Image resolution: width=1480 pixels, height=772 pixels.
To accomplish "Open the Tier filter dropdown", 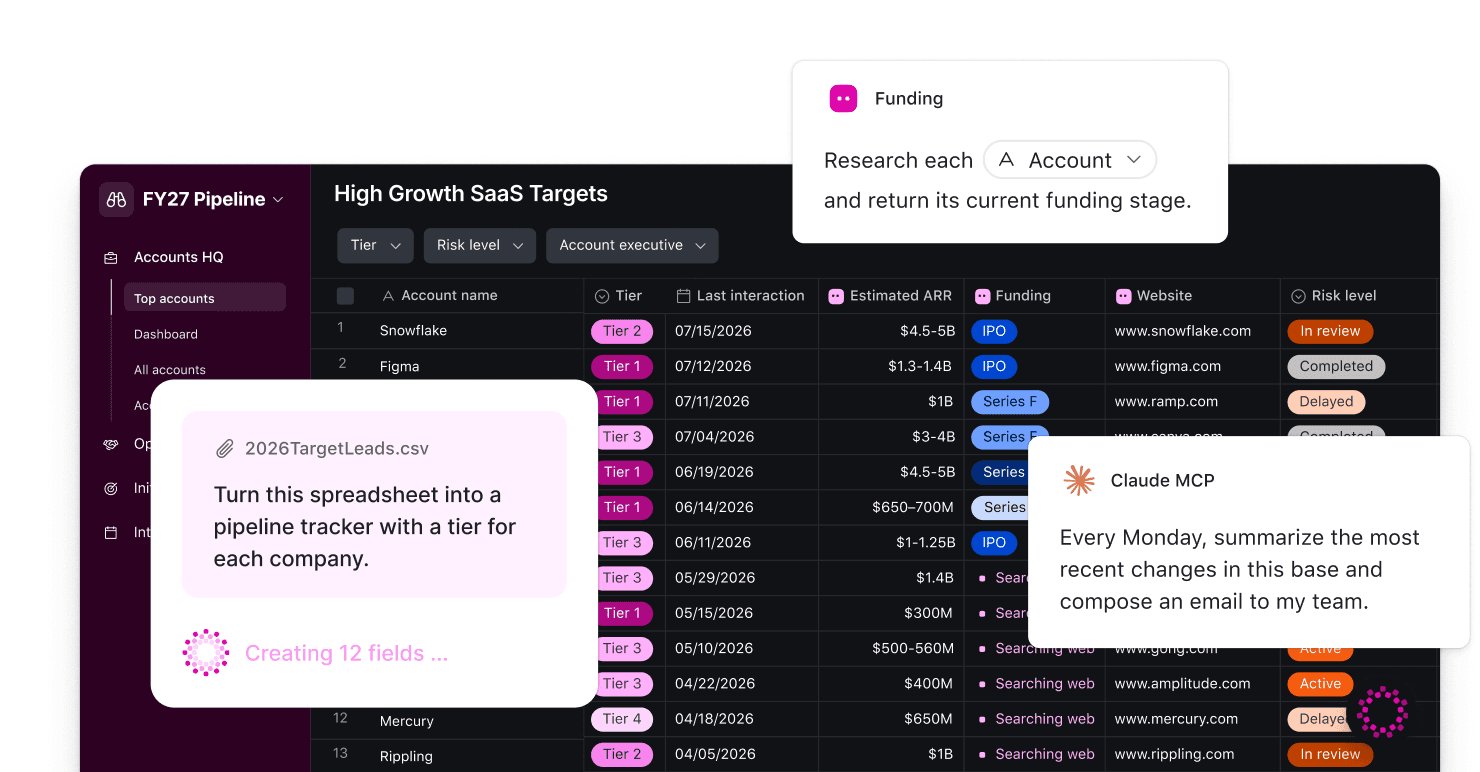I will [x=375, y=246].
